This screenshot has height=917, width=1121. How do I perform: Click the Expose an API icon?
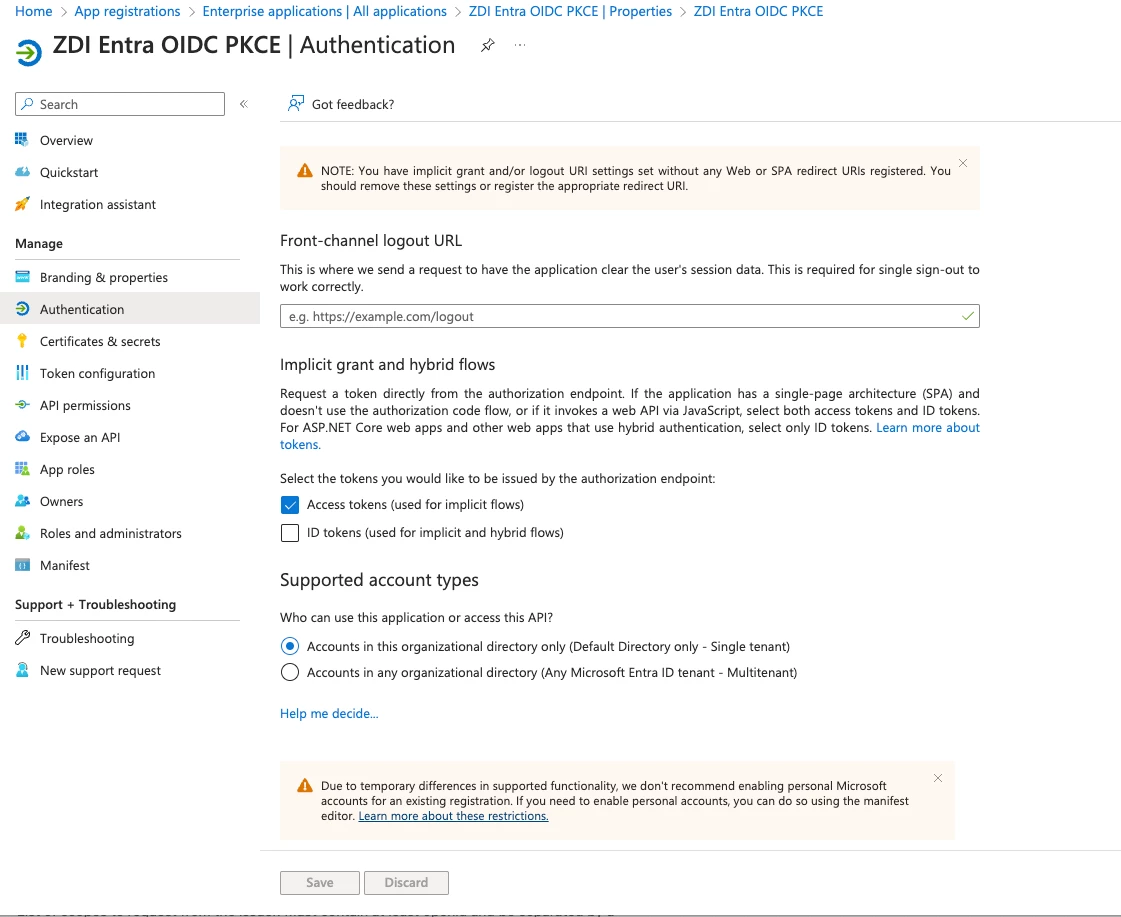22,437
